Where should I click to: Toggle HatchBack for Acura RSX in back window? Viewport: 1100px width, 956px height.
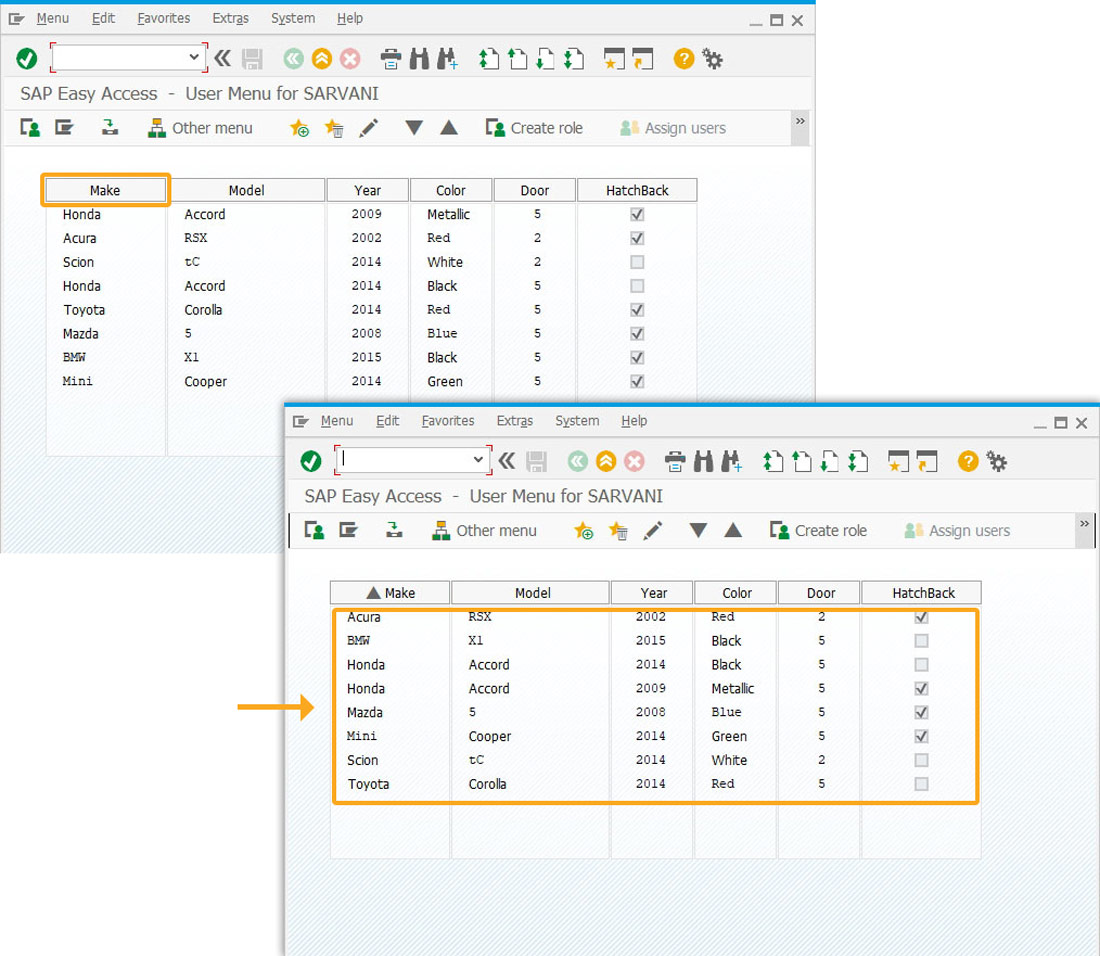pyautogui.click(x=637, y=238)
